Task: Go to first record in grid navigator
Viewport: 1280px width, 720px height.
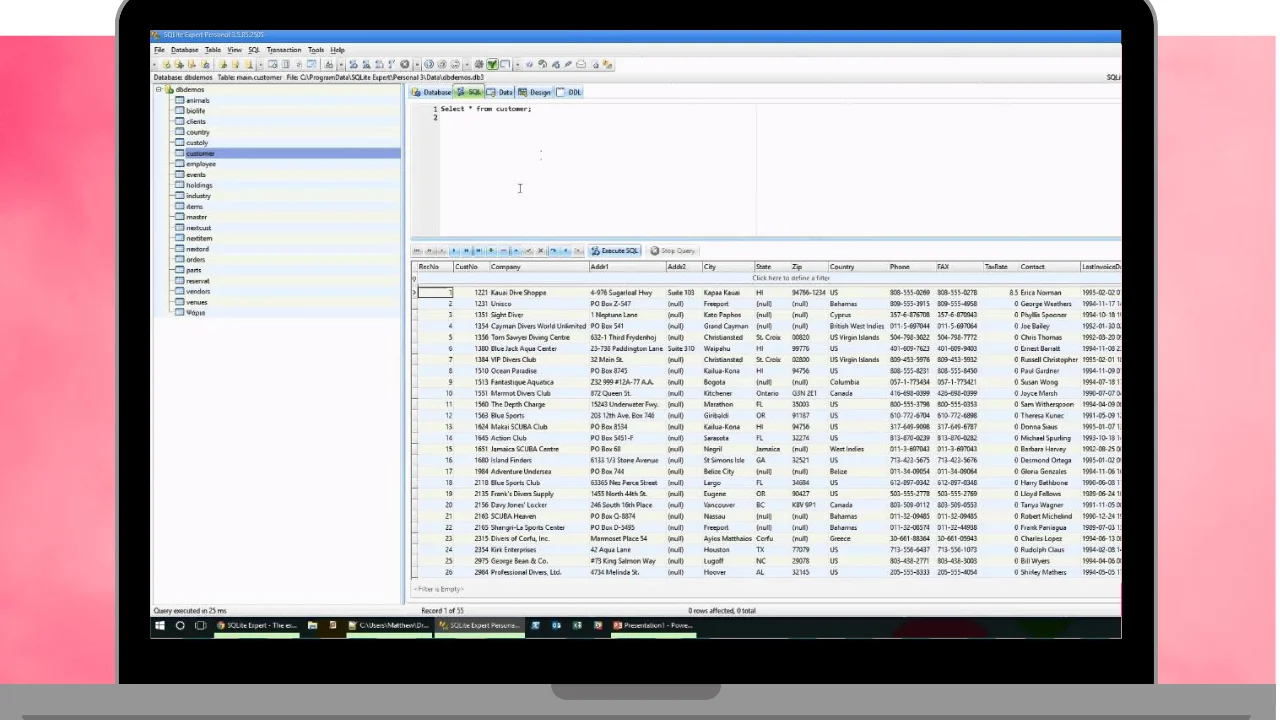Action: click(417, 251)
